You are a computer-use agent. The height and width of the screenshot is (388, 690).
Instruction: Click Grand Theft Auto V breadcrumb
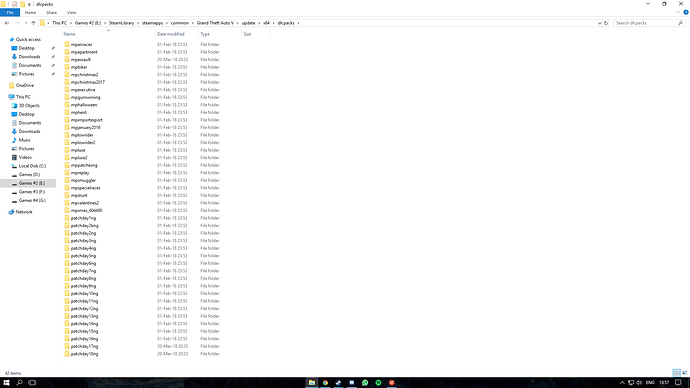[x=215, y=23]
